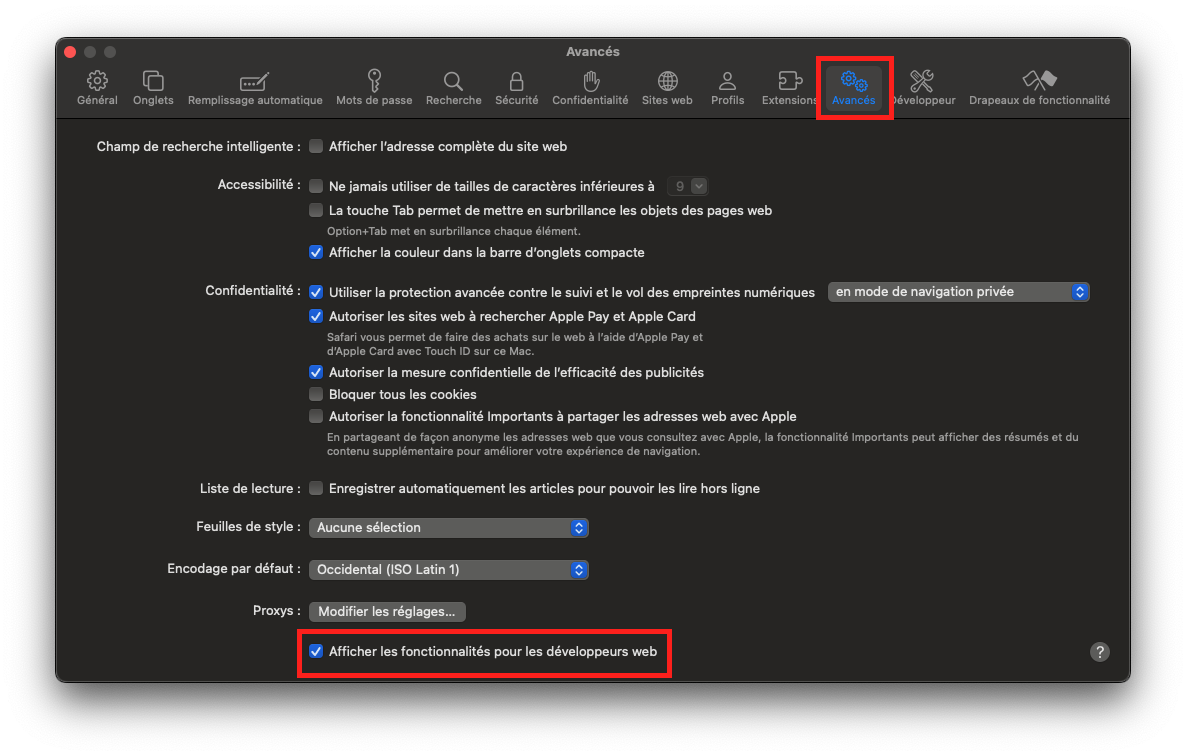Open the Confidentialité hand icon

click(591, 80)
